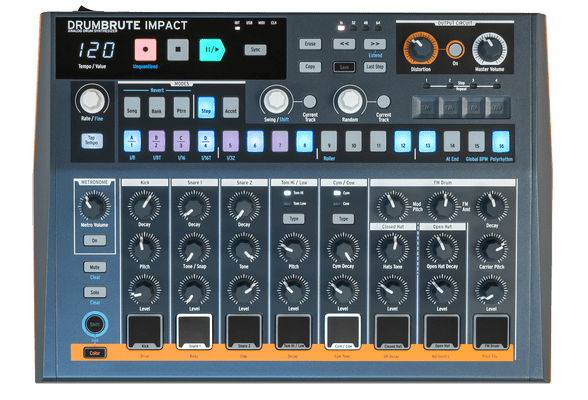Click the FM Drum Mod Pitch knob
588x400 pixels.
[393, 205]
